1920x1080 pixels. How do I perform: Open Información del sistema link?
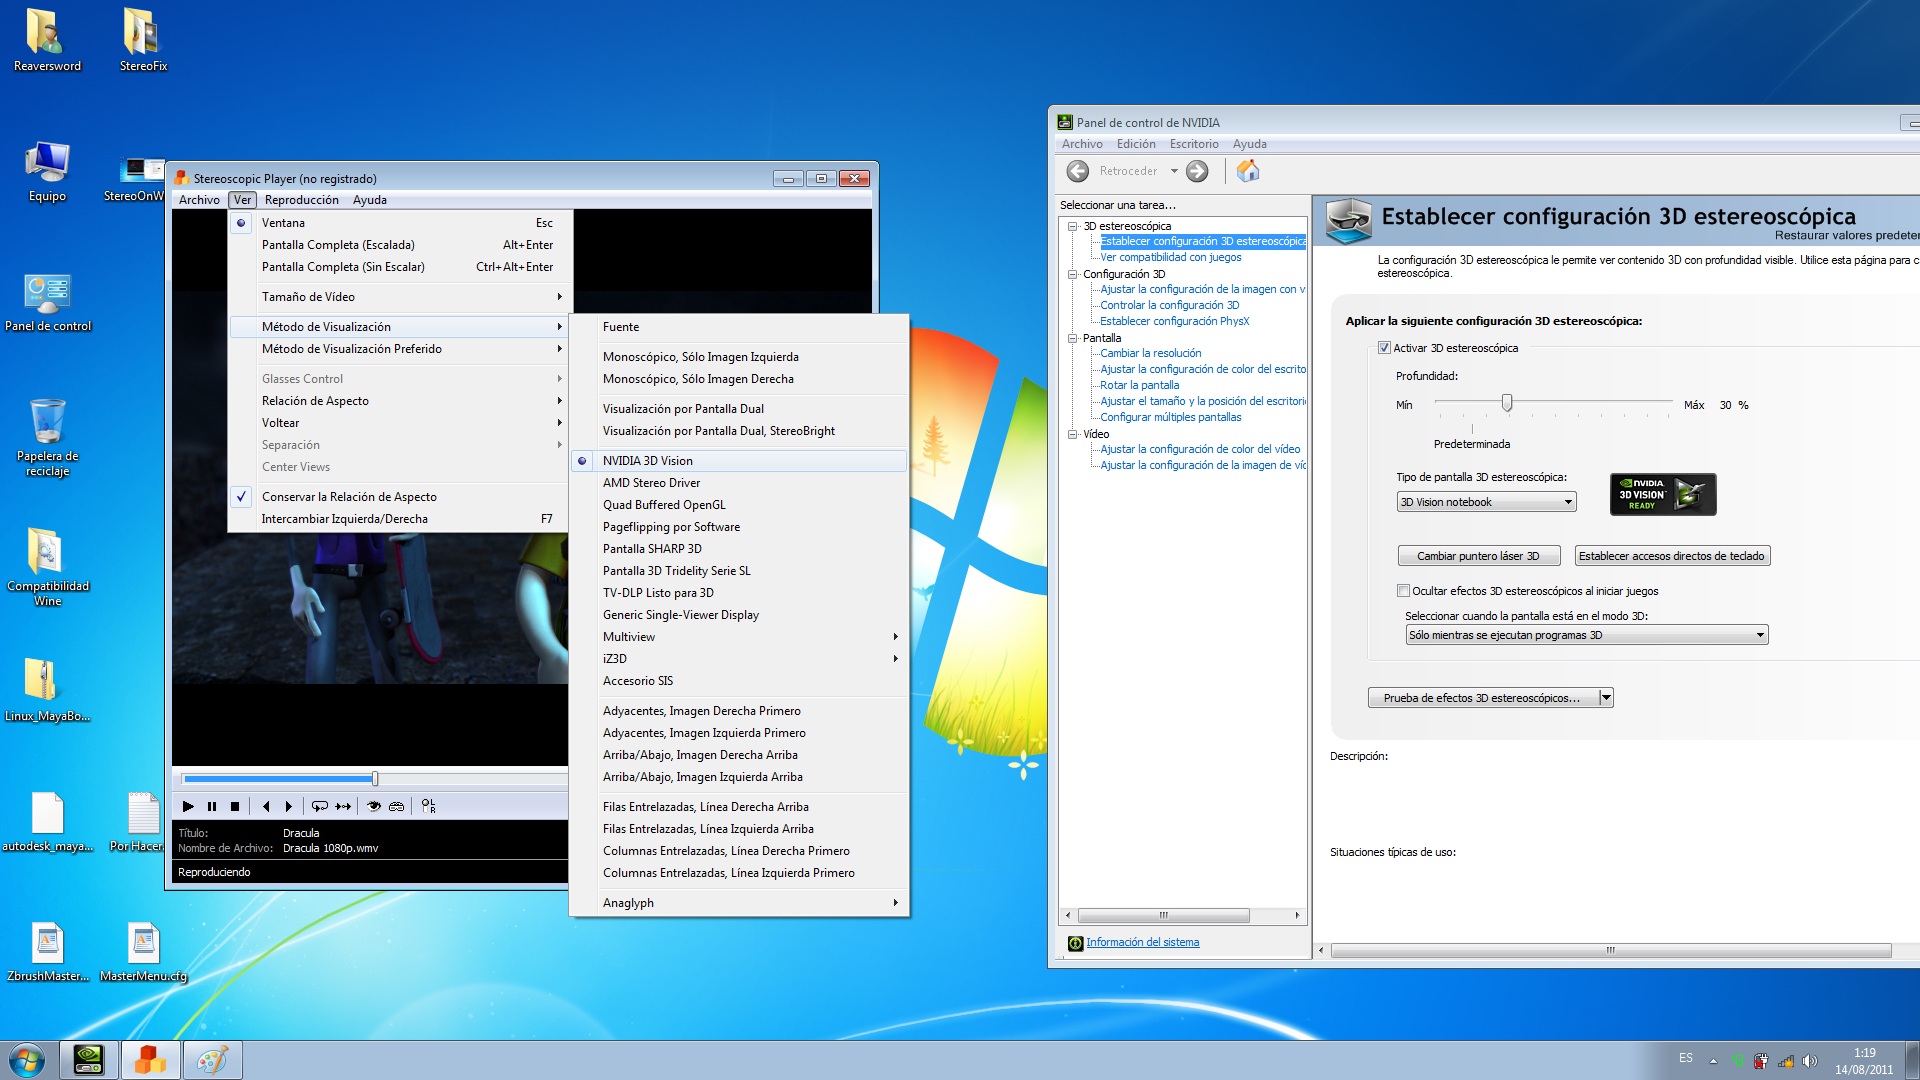[1142, 943]
